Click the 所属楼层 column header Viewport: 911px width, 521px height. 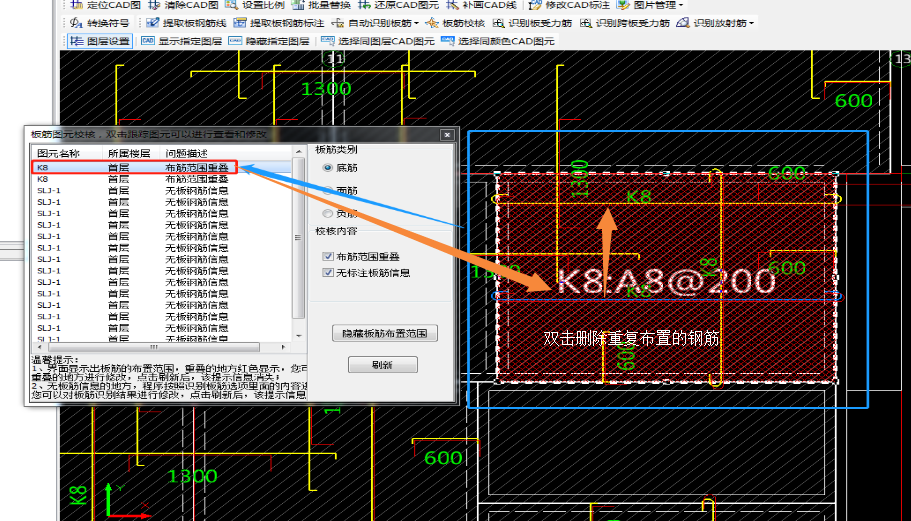coord(129,153)
